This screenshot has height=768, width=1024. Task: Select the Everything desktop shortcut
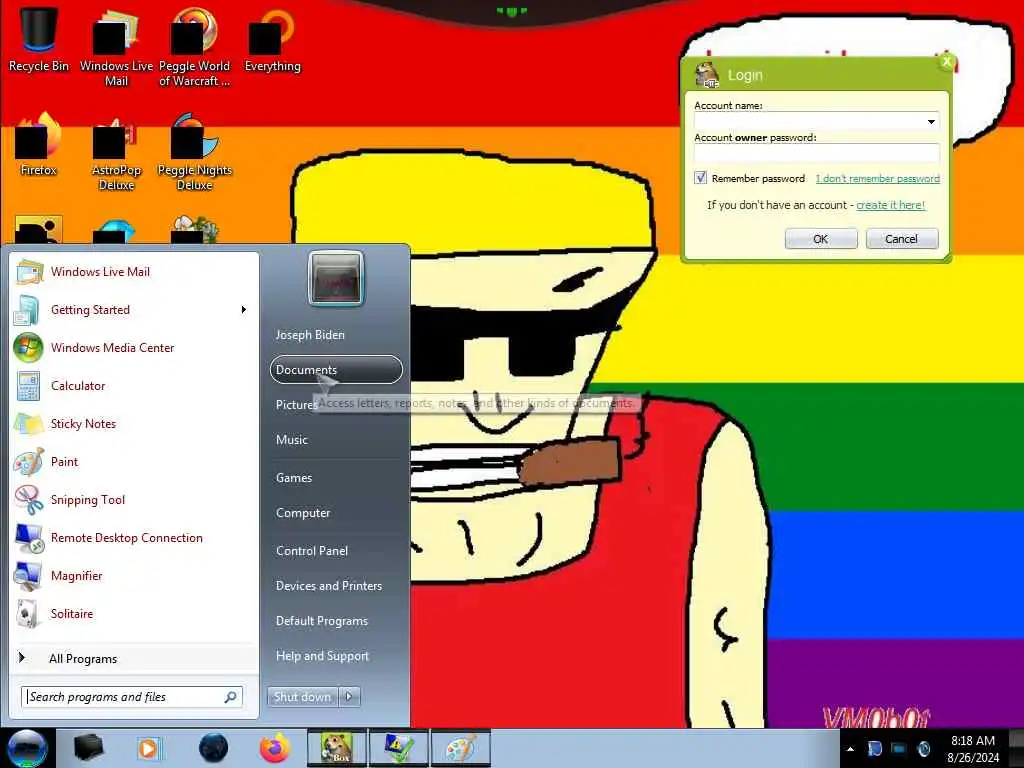272,39
